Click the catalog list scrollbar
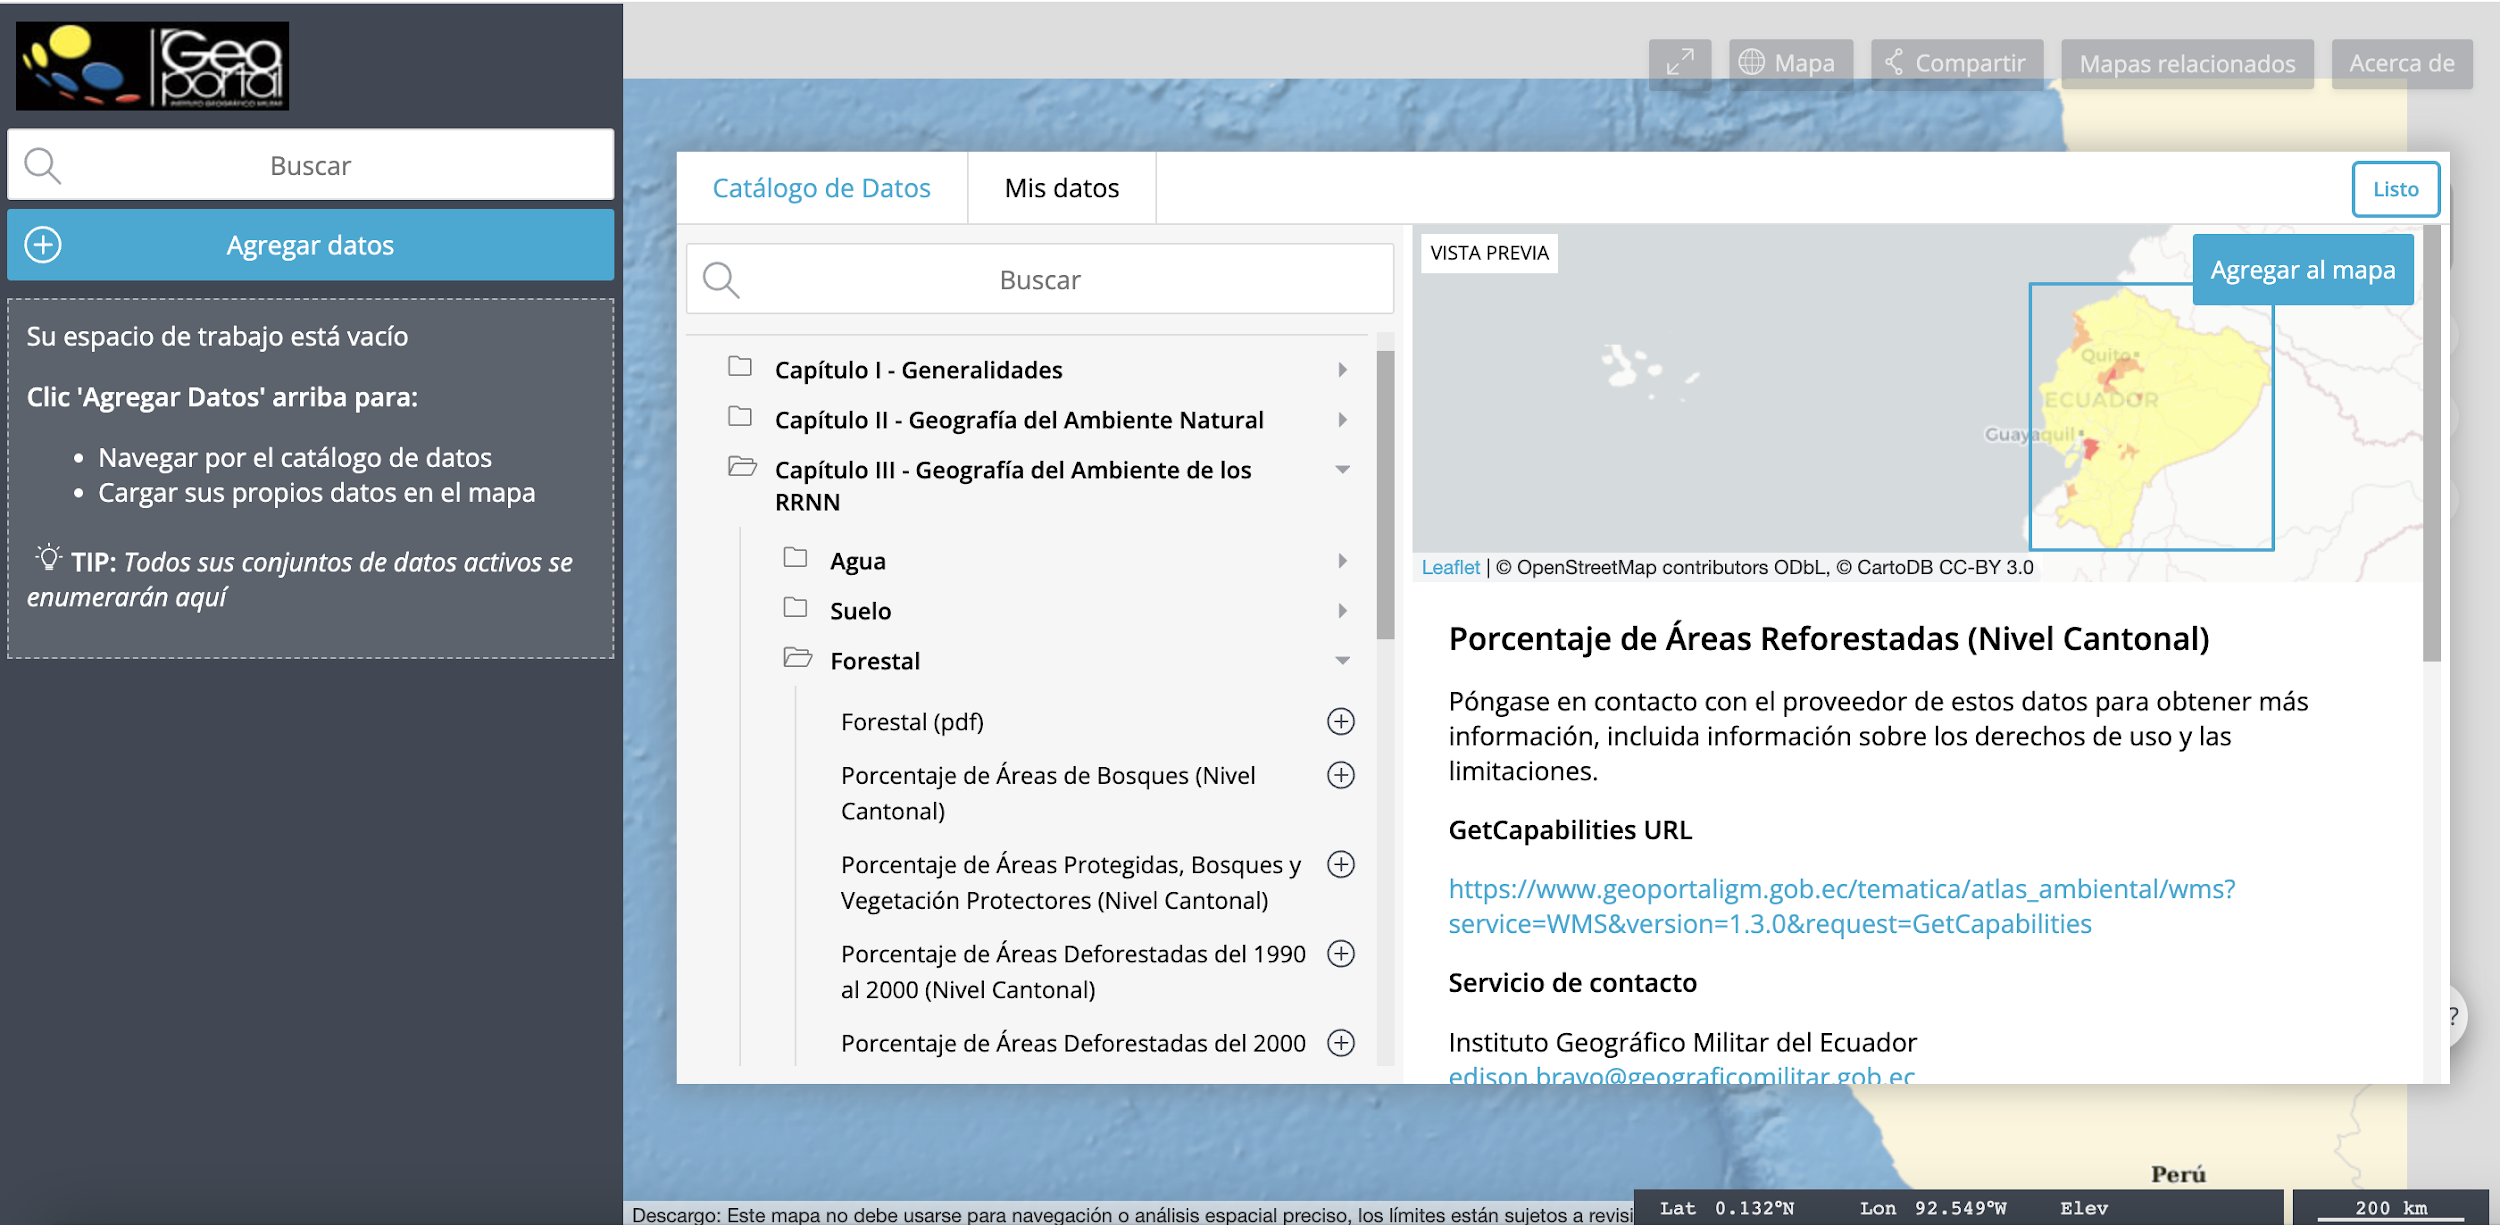Image resolution: width=2500 pixels, height=1225 pixels. click(1385, 495)
